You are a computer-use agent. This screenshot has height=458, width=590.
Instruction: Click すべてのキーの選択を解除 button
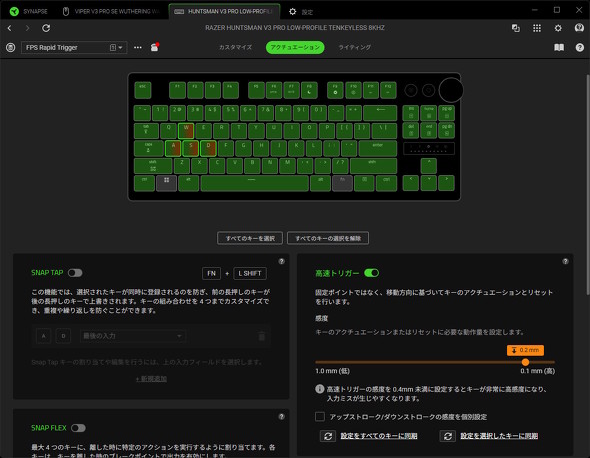pyautogui.click(x=328, y=238)
